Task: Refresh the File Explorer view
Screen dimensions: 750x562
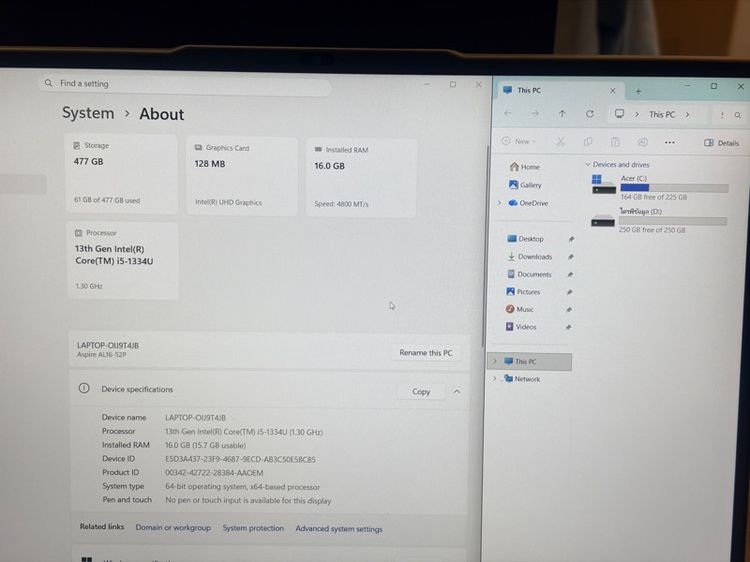Action: coord(590,114)
